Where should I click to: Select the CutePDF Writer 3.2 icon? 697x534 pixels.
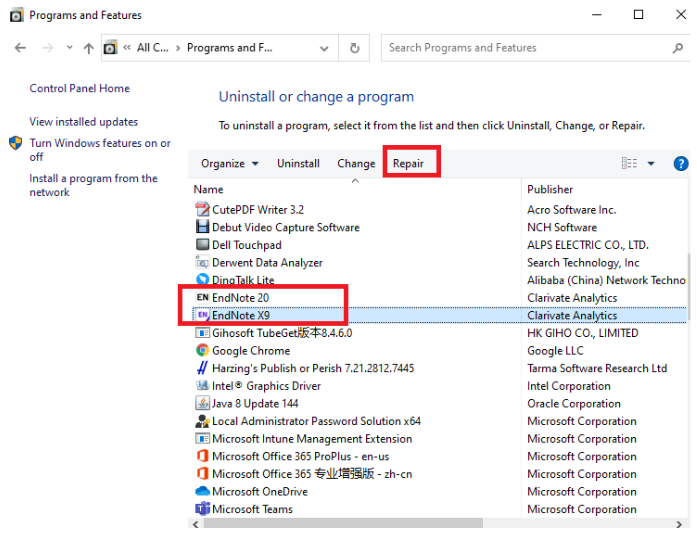[202, 210]
